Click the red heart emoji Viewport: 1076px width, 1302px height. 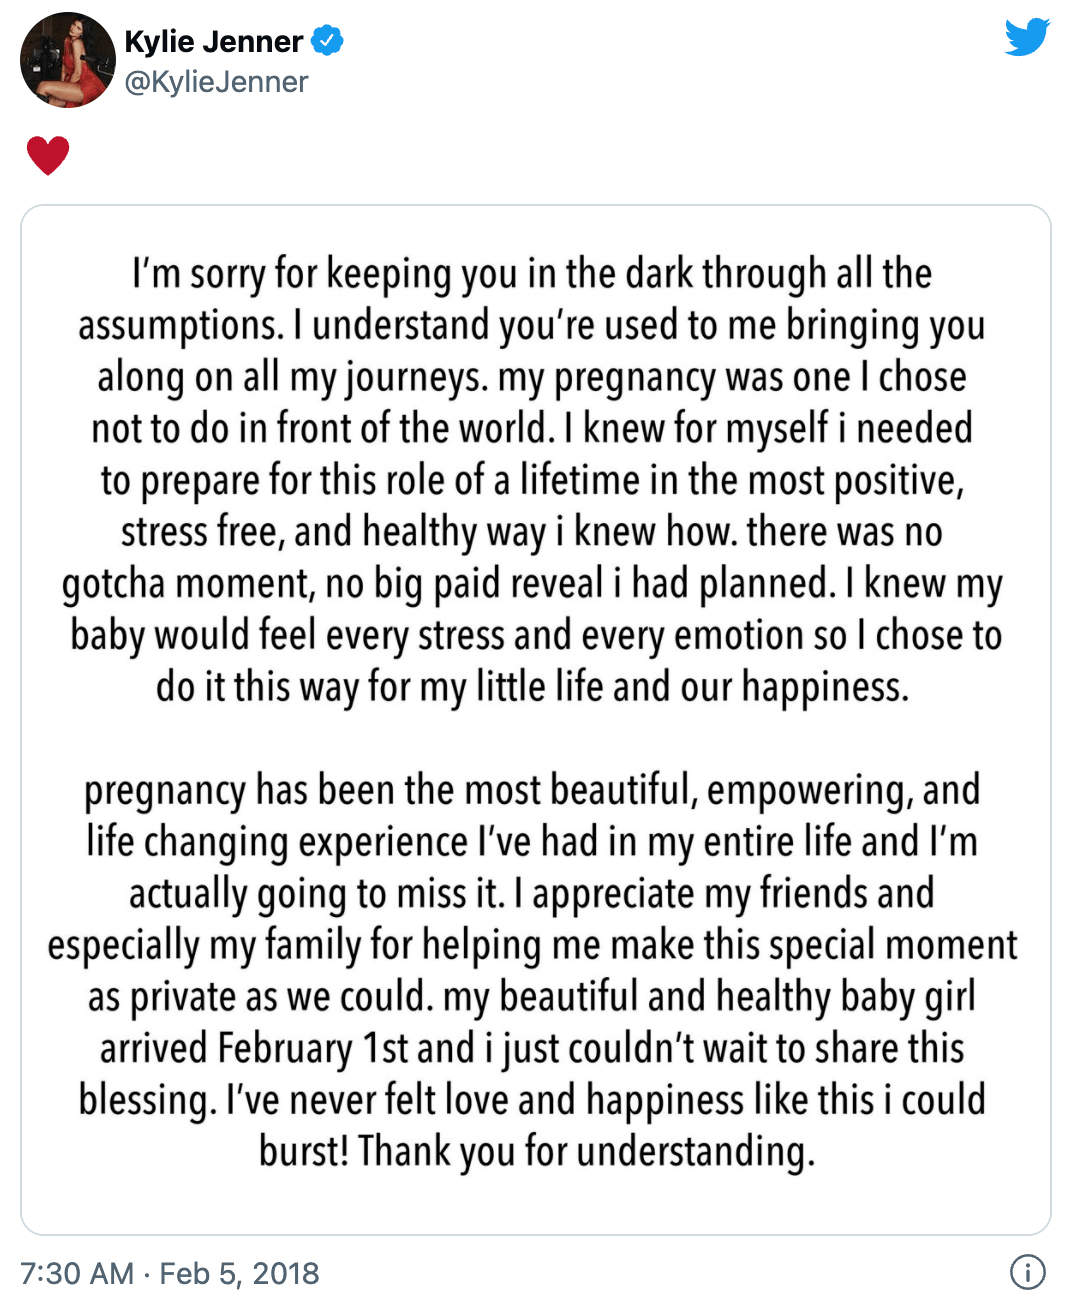pos(47,155)
